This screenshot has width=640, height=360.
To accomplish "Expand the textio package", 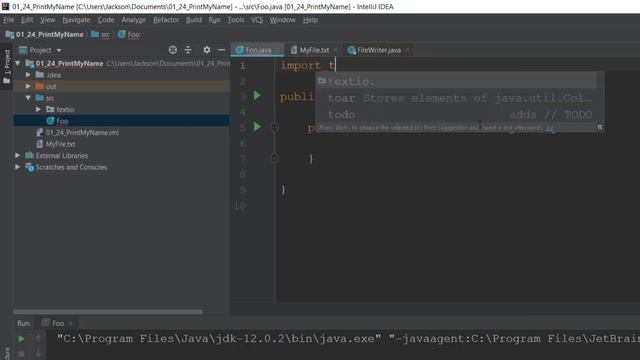I will point(38,109).
